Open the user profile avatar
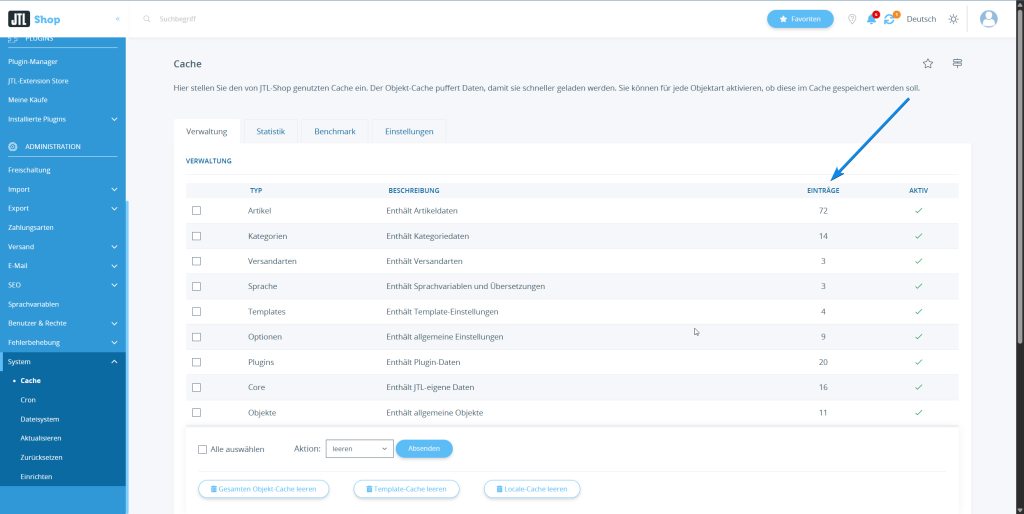1024x514 pixels. (x=989, y=19)
